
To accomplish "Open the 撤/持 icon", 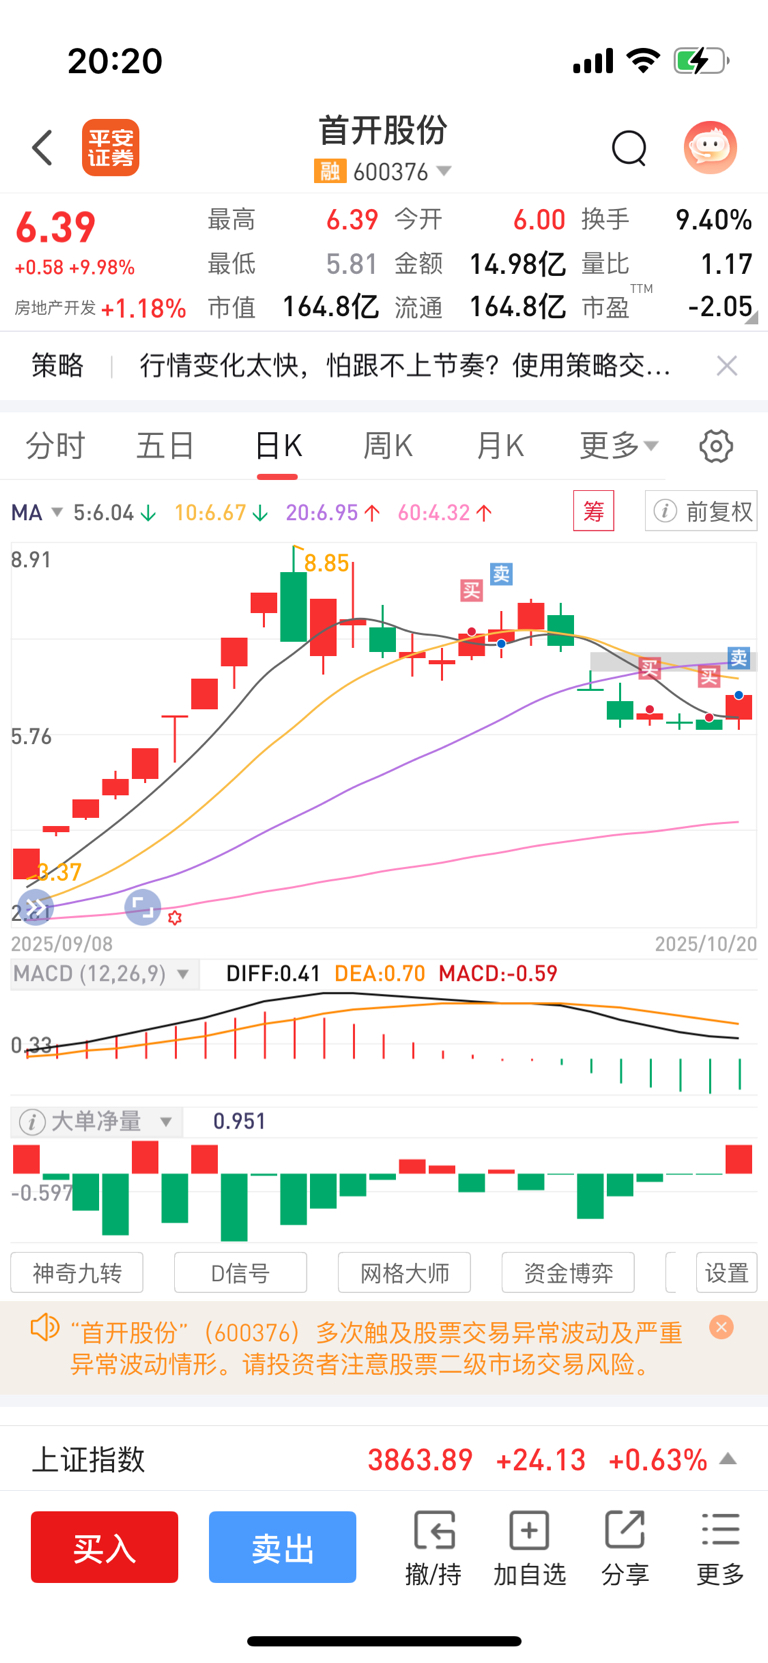I will click(433, 1548).
